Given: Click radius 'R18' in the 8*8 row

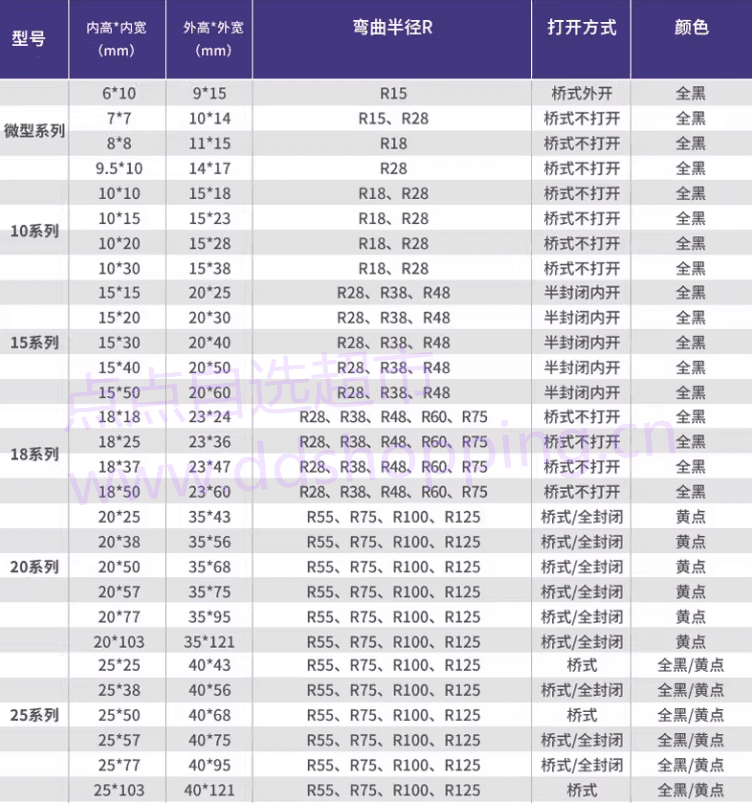Looking at the screenshot, I should (x=393, y=143).
